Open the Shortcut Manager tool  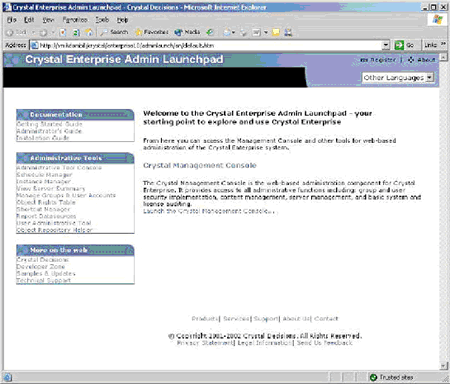click(x=43, y=209)
